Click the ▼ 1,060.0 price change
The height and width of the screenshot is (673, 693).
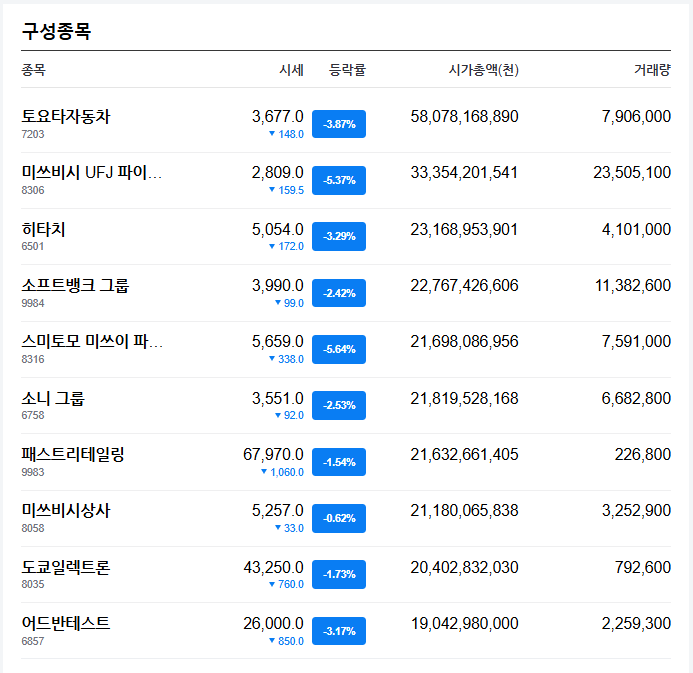coord(282,472)
